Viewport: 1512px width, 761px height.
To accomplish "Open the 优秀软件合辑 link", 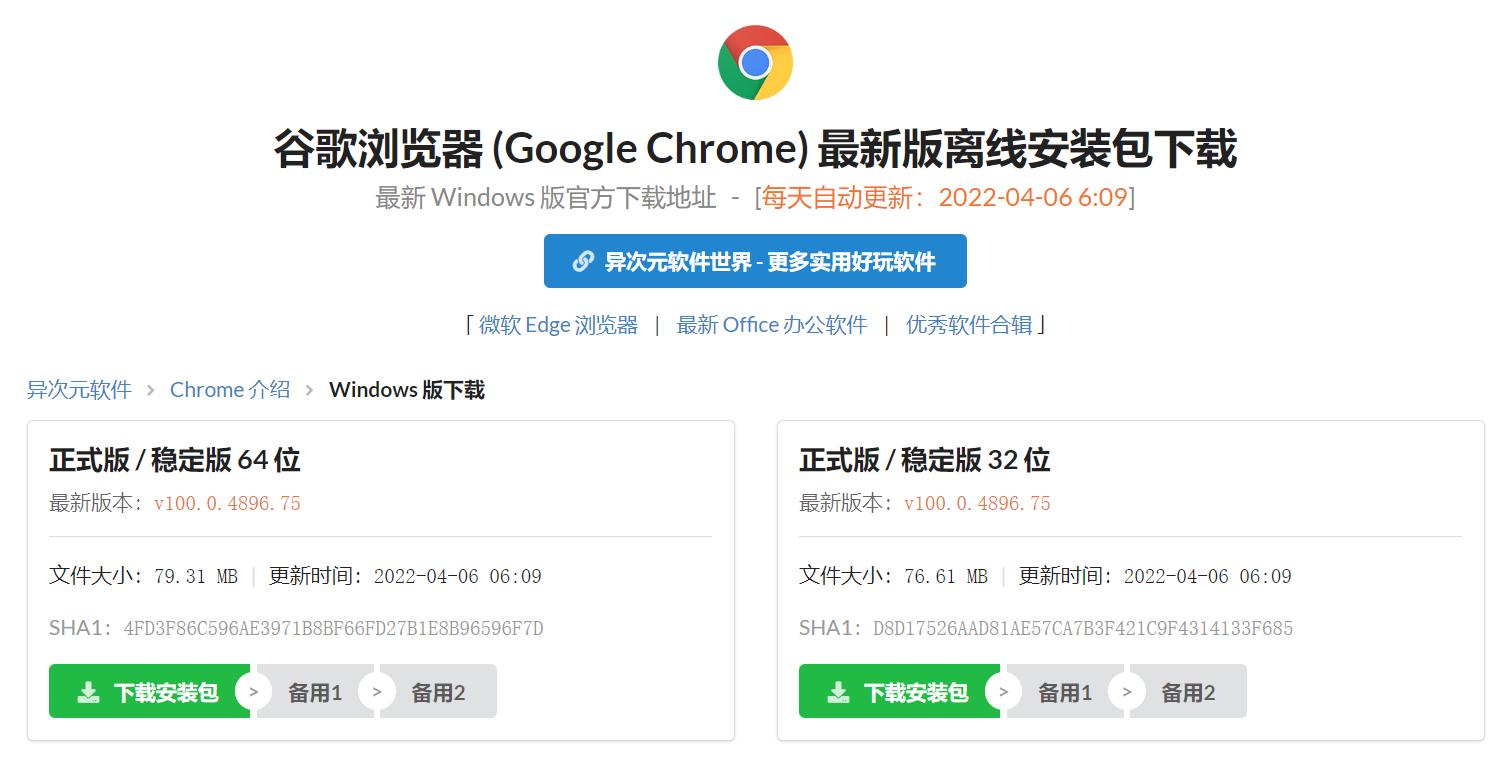I will [969, 325].
